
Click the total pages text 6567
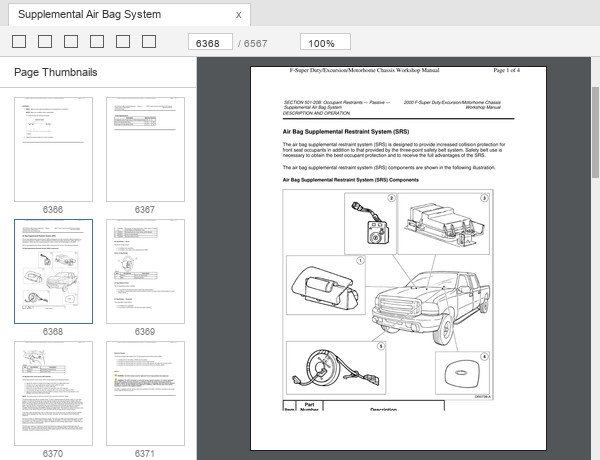tap(255, 44)
